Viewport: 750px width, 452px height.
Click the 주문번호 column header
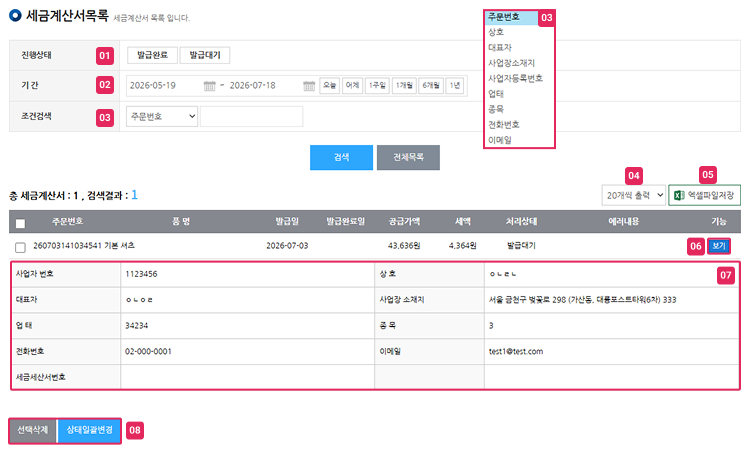[x=67, y=221]
